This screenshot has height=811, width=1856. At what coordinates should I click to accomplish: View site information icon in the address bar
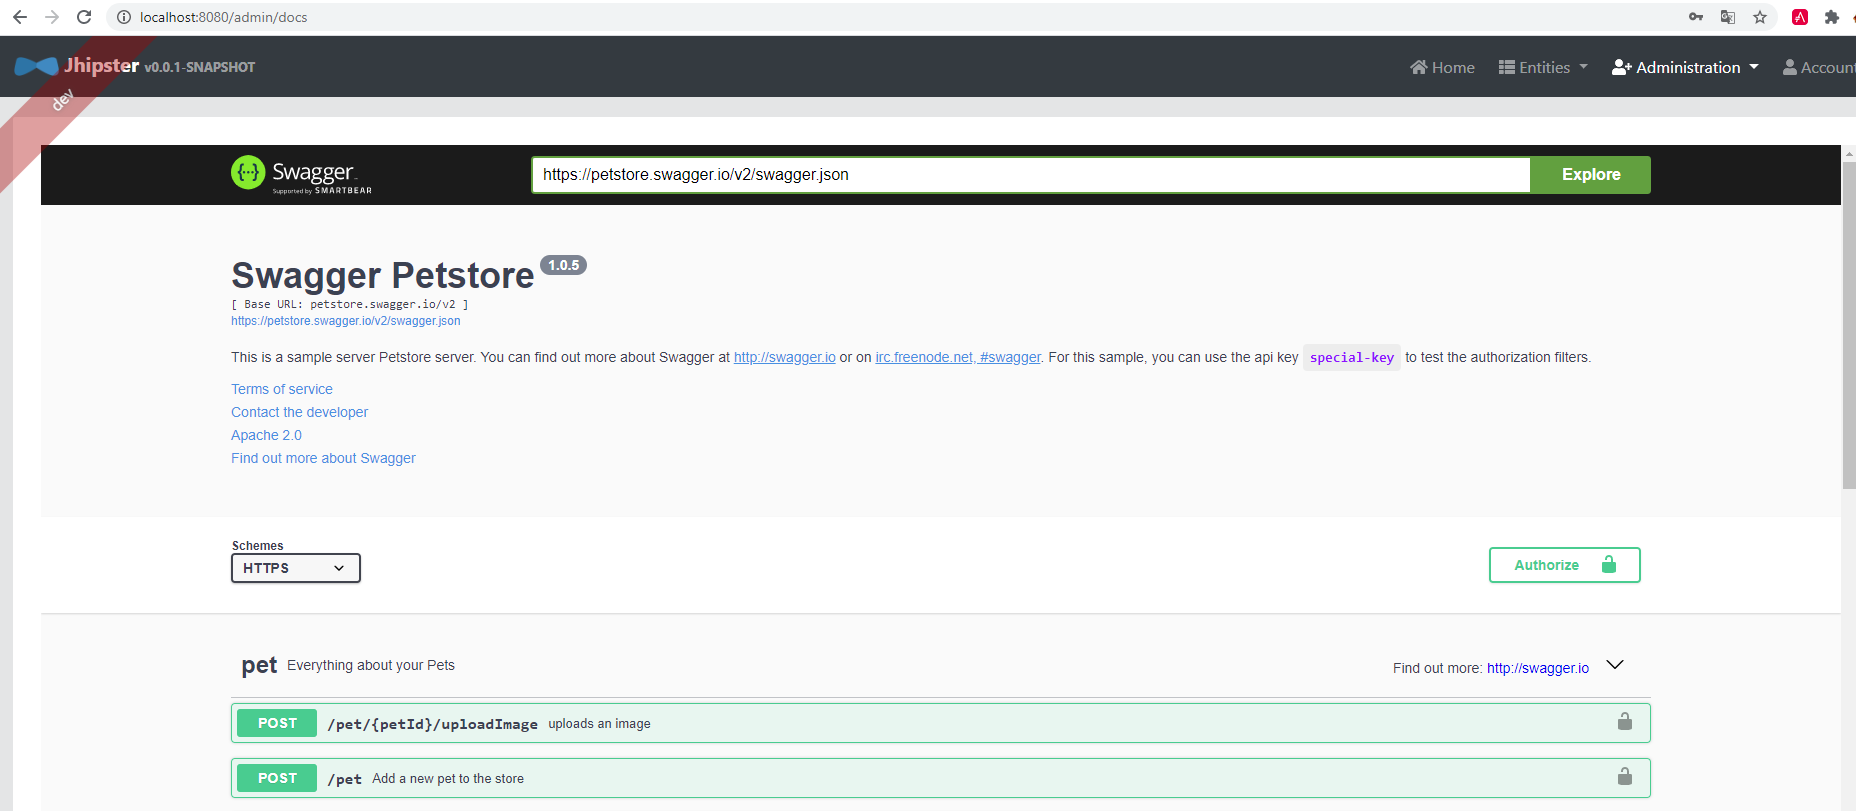point(124,17)
